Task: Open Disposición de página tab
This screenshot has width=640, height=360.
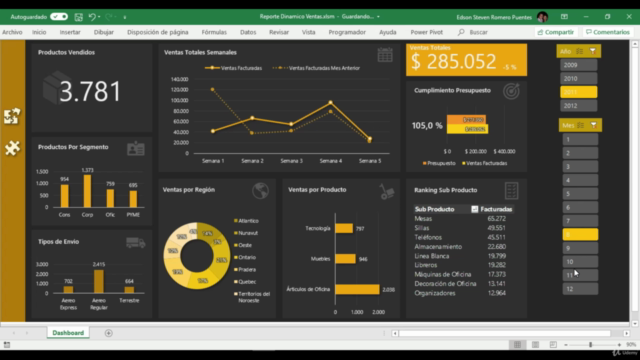Action: 158,32
